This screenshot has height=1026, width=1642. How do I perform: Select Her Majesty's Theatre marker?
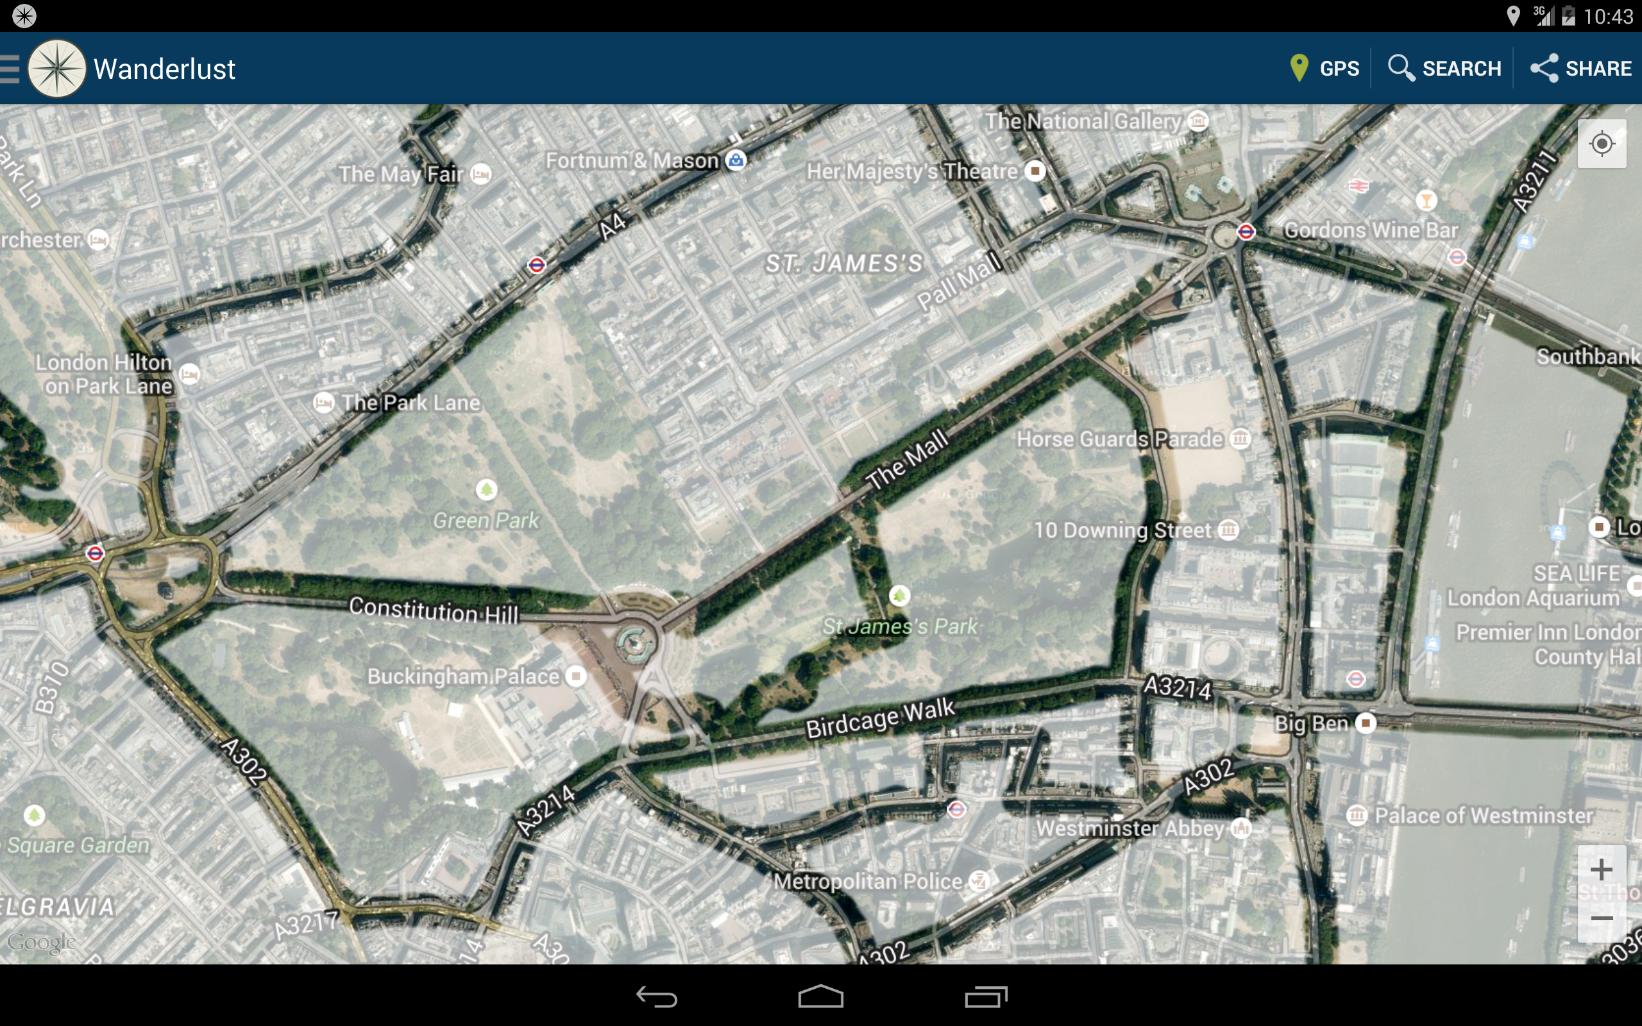point(1036,171)
